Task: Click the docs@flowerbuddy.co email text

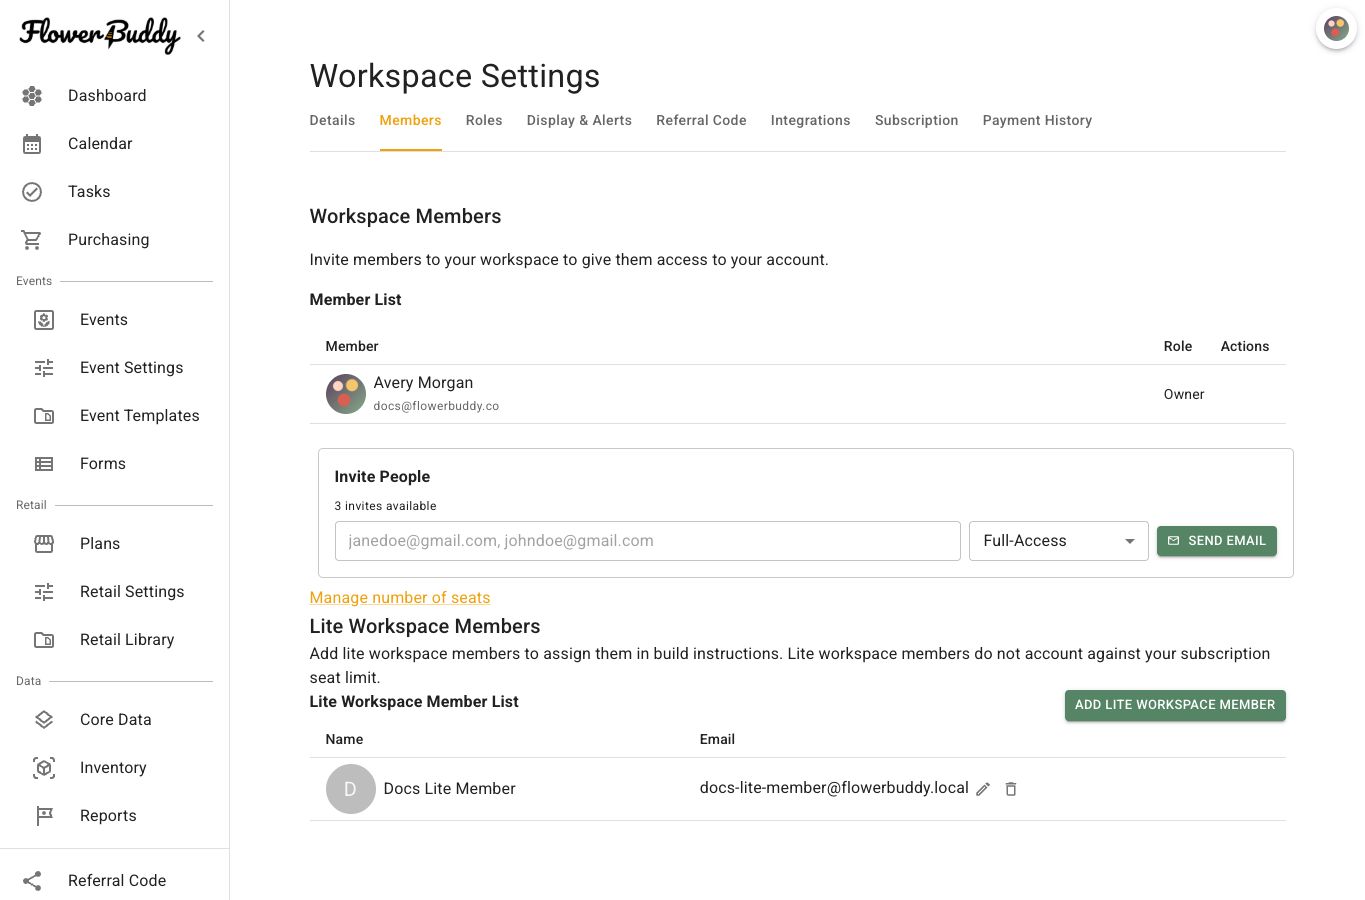Action: [436, 406]
